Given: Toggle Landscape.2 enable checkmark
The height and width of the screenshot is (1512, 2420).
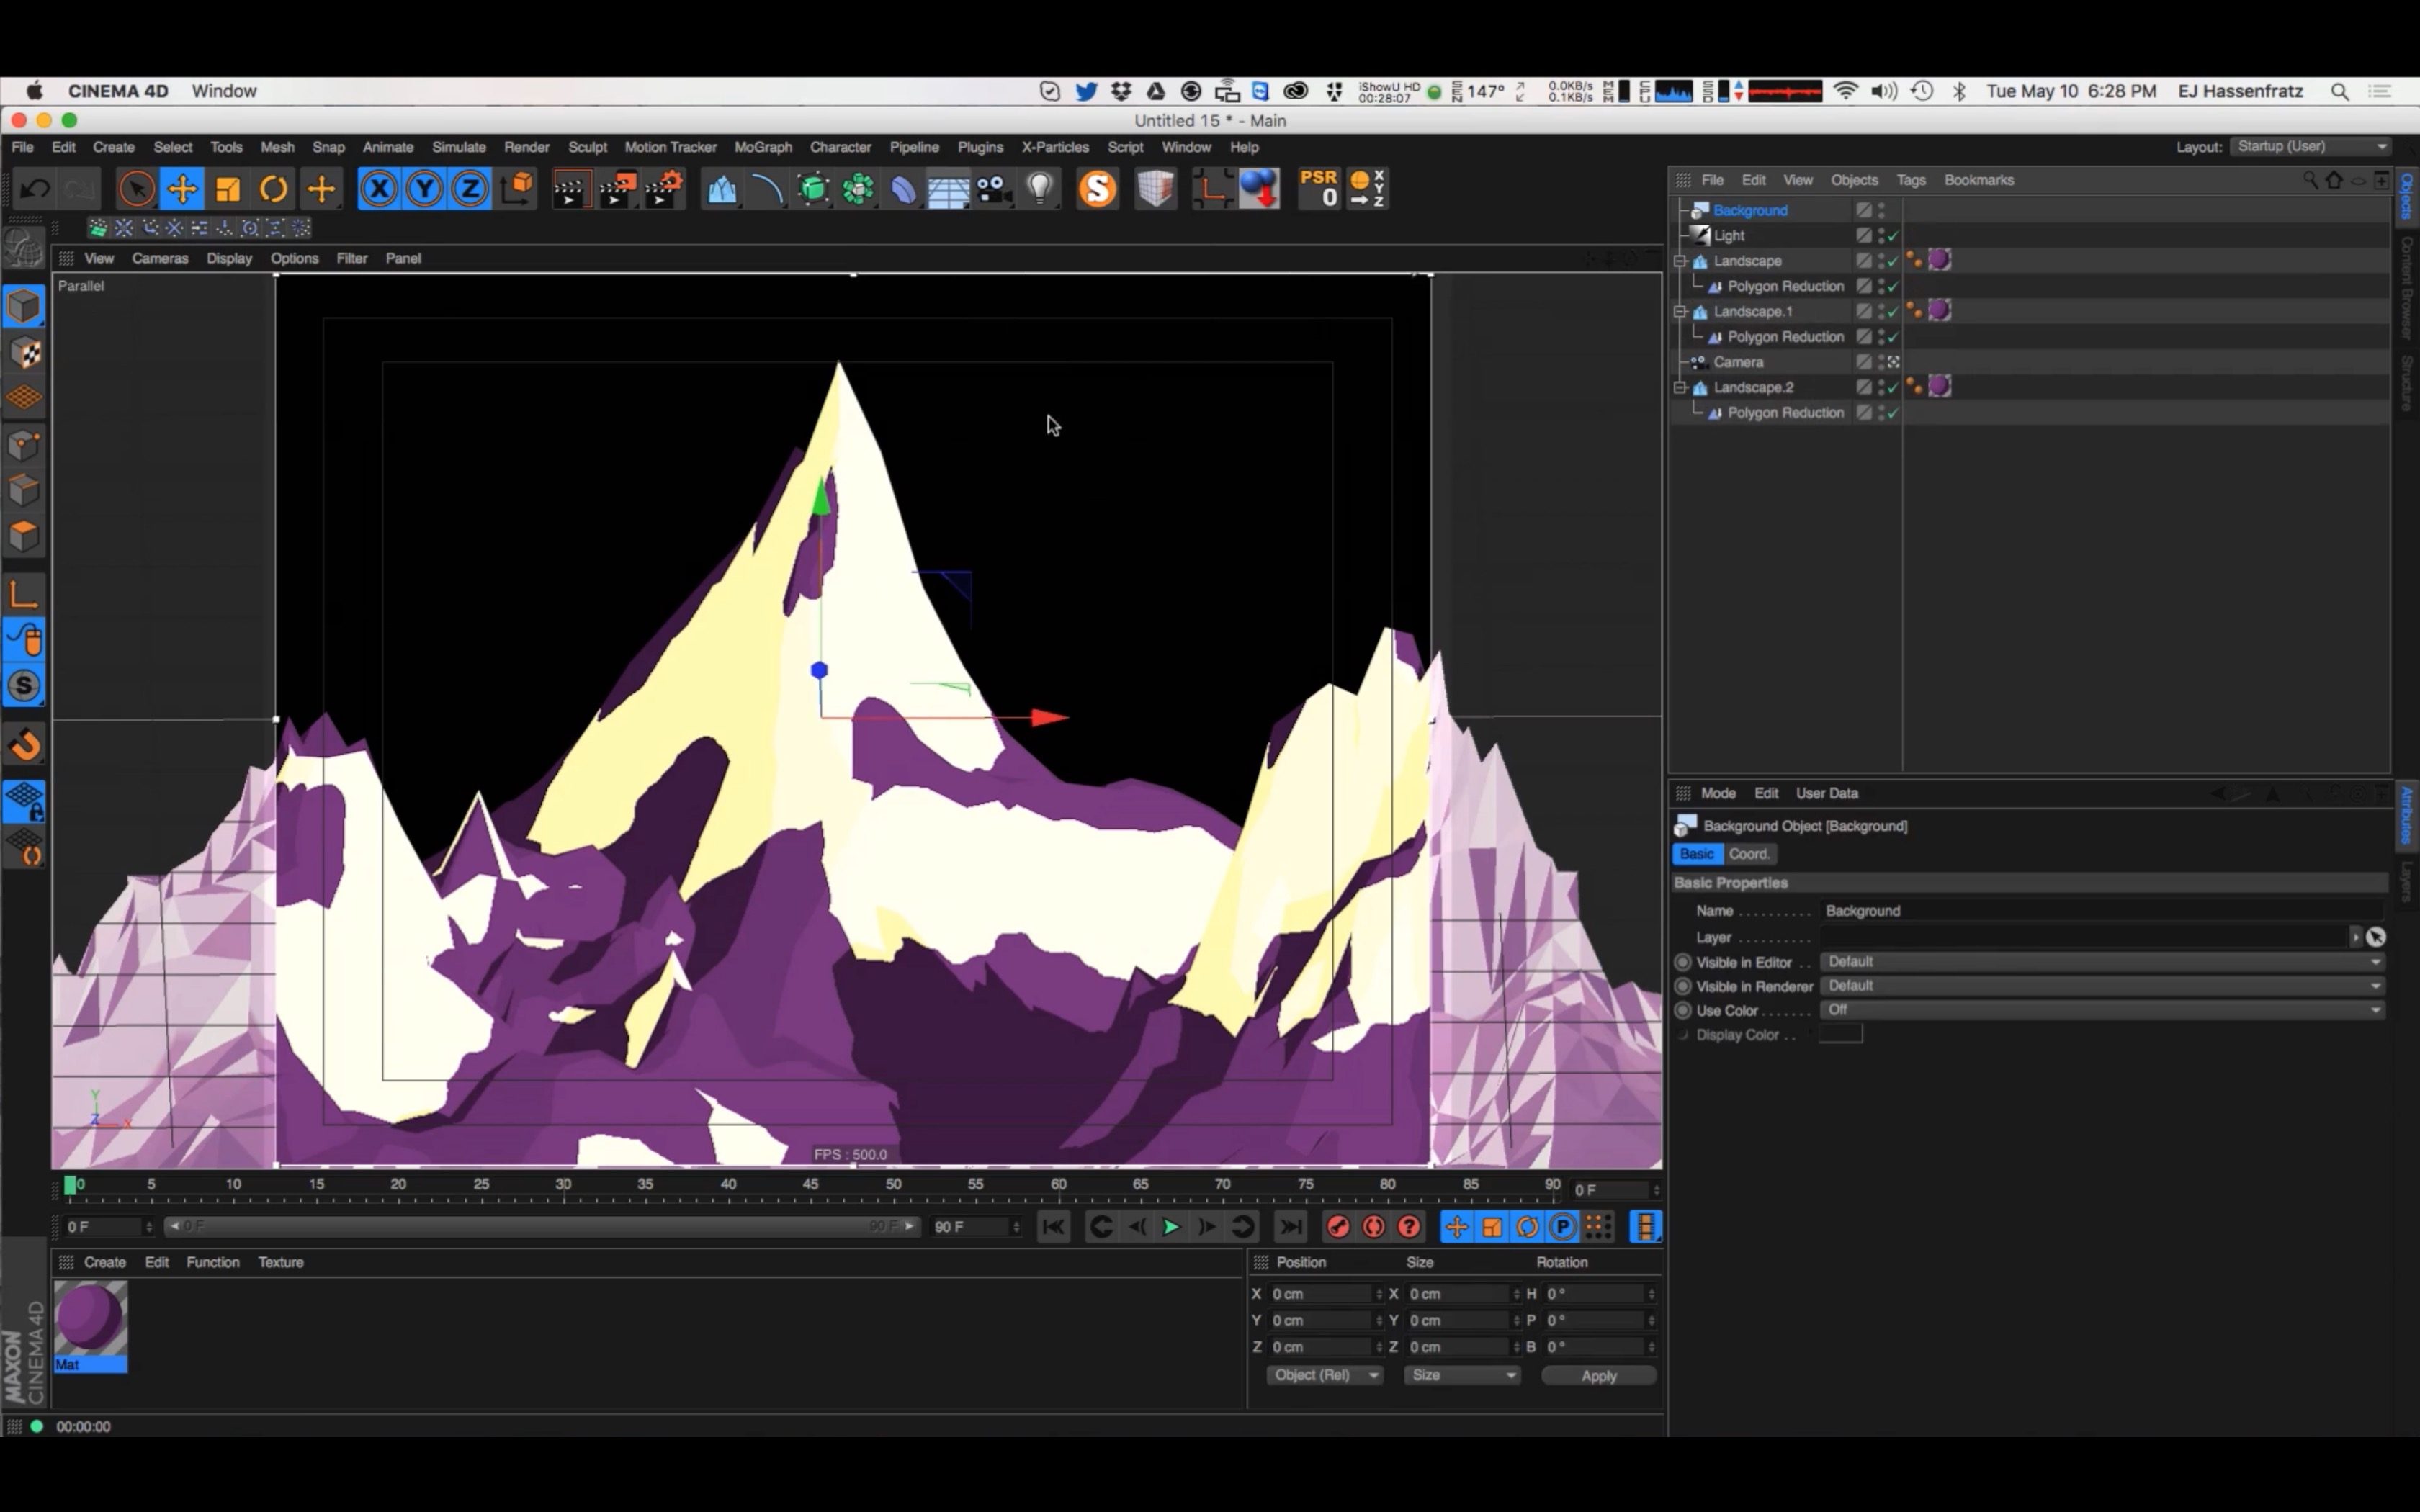Looking at the screenshot, I should pos(1892,388).
